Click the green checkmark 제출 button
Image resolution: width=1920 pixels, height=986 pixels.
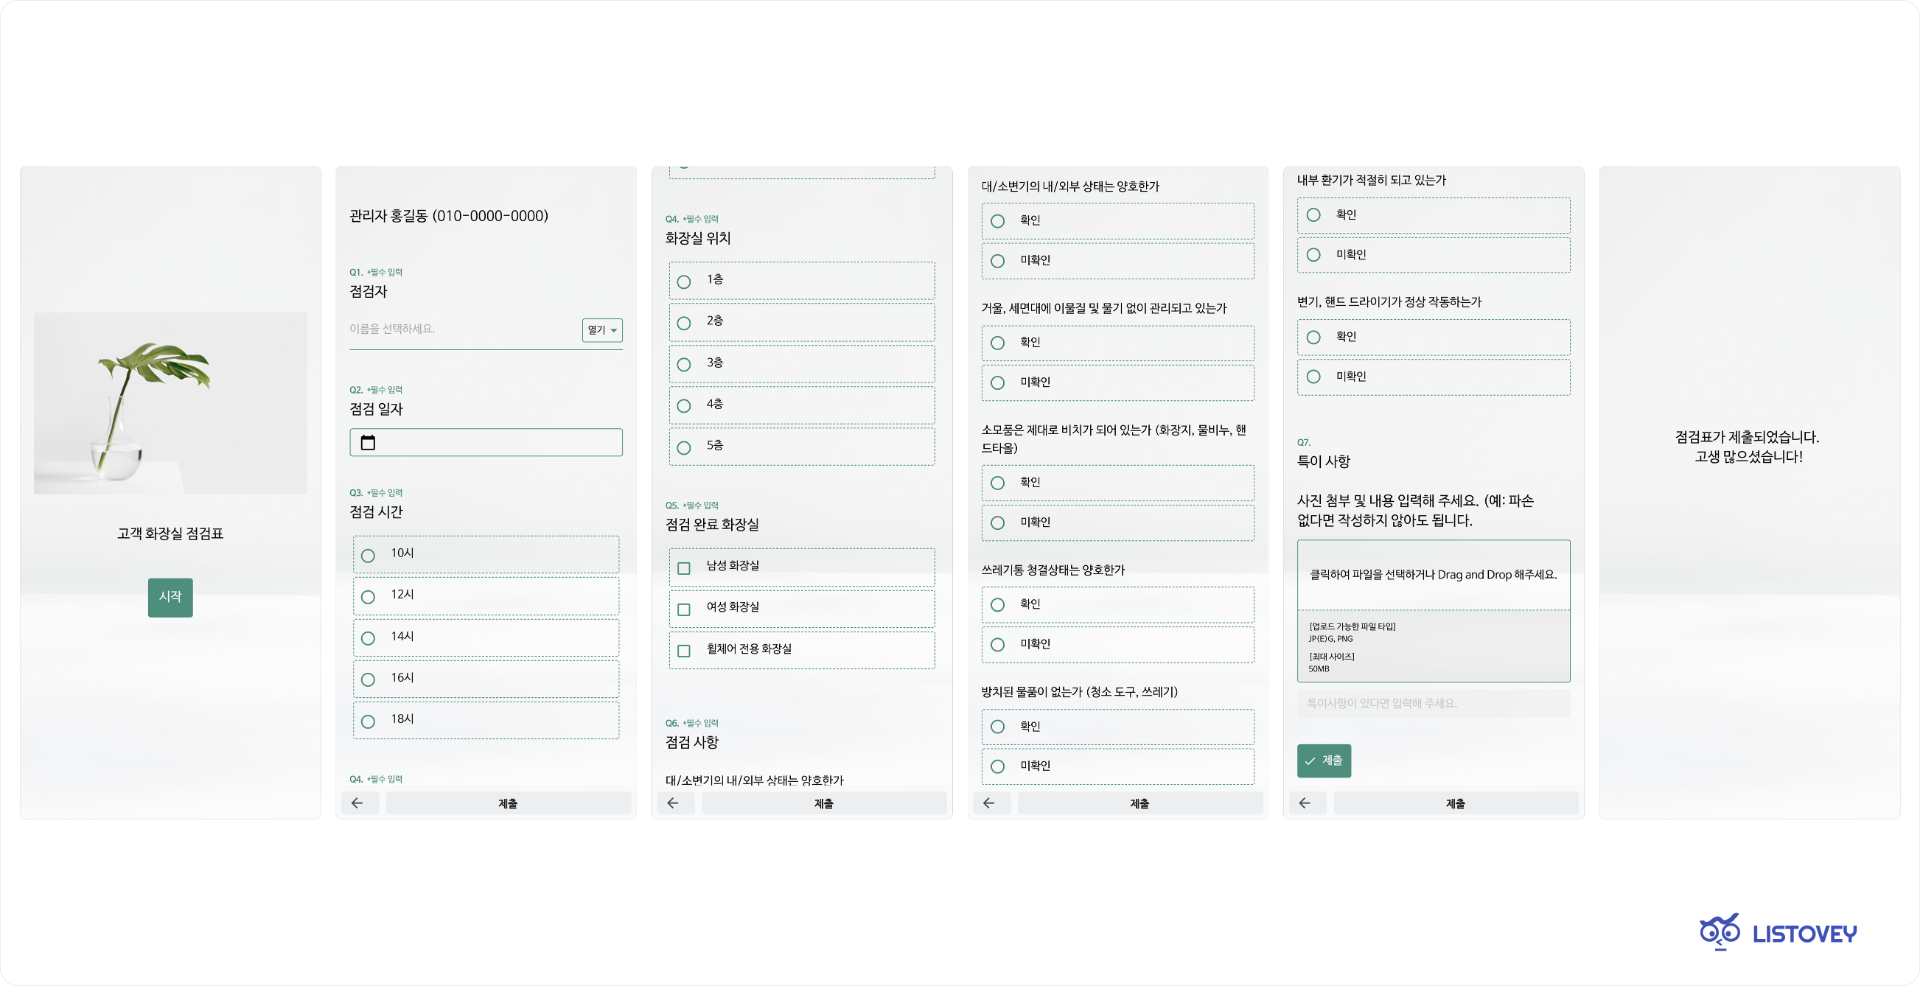pos(1323,761)
